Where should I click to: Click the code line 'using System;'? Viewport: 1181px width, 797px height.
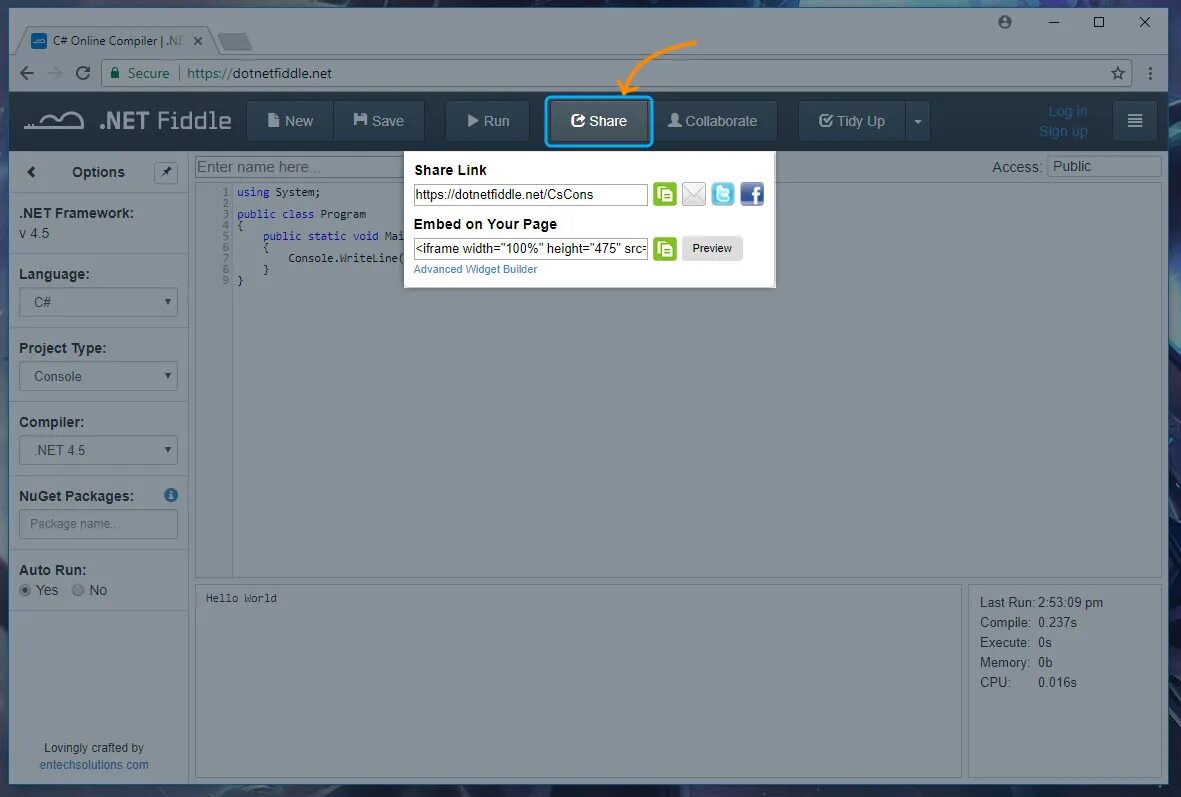pyautogui.click(x=279, y=192)
